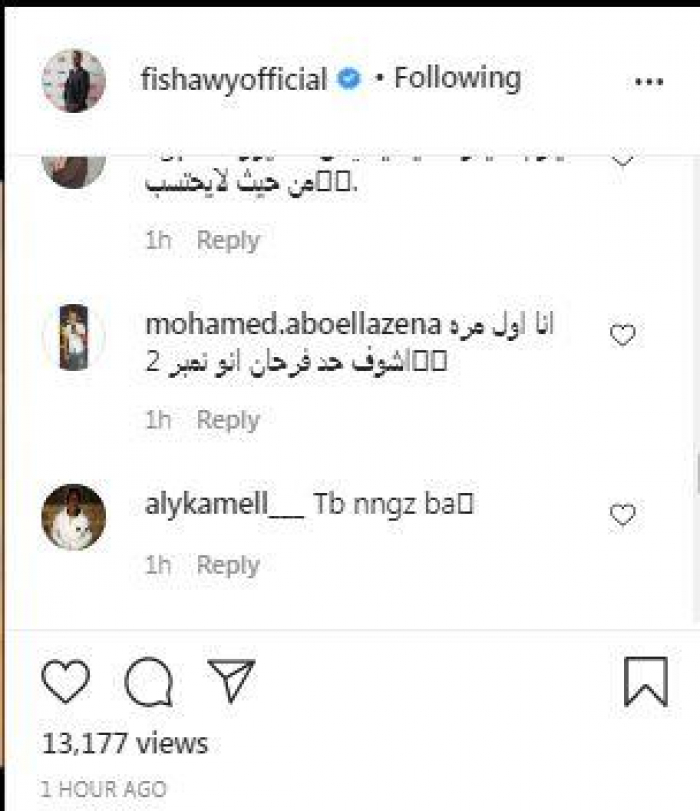Viewport: 700px width, 811px height.
Task: Open mohamed.aboellazena's avatar
Action: coord(73,337)
